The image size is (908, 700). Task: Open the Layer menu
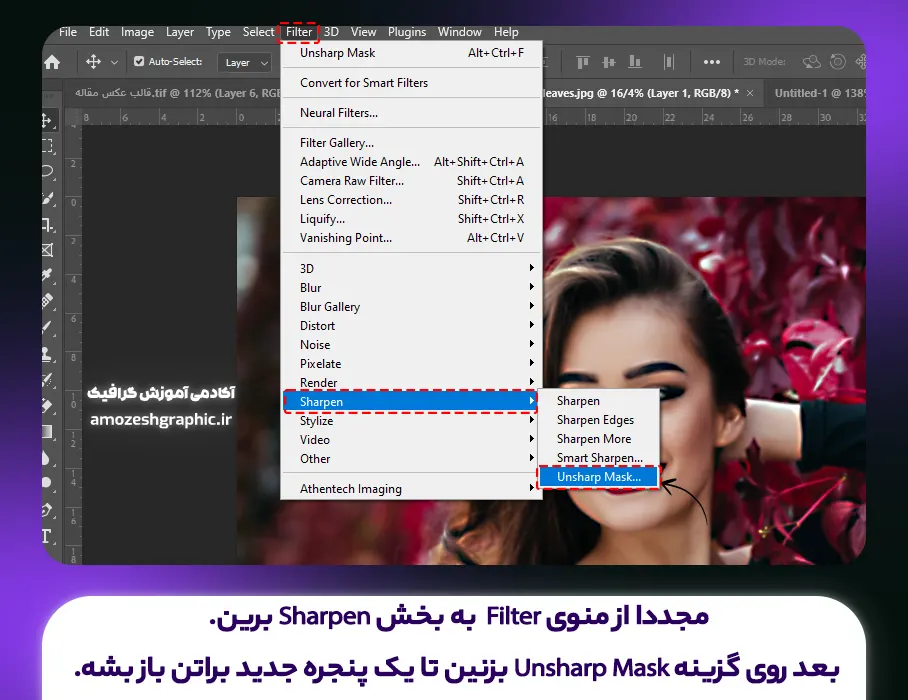click(180, 32)
